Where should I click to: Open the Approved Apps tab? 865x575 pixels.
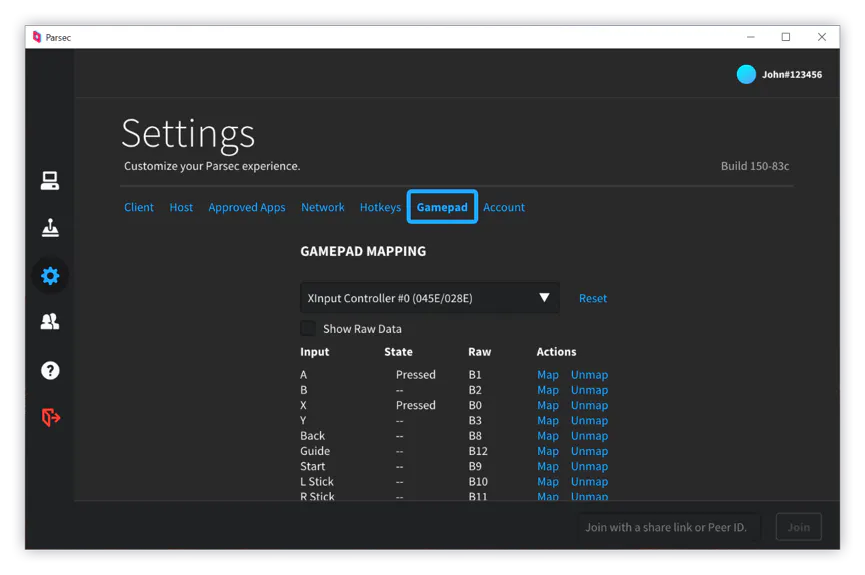247,207
